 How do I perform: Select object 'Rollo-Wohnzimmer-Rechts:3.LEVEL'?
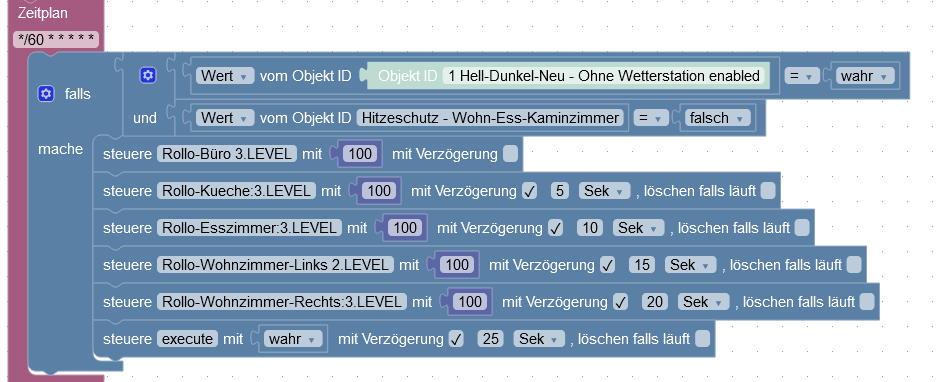click(282, 302)
